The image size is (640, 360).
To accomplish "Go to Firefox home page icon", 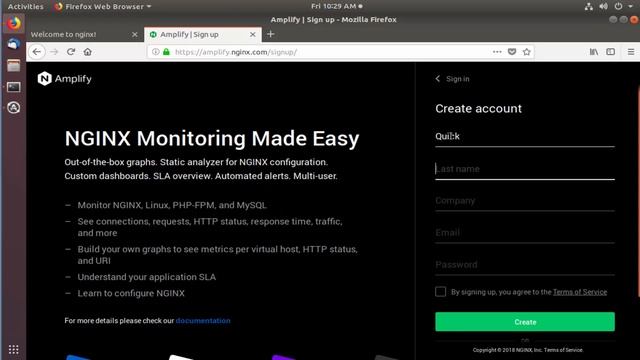I will [x=87, y=52].
